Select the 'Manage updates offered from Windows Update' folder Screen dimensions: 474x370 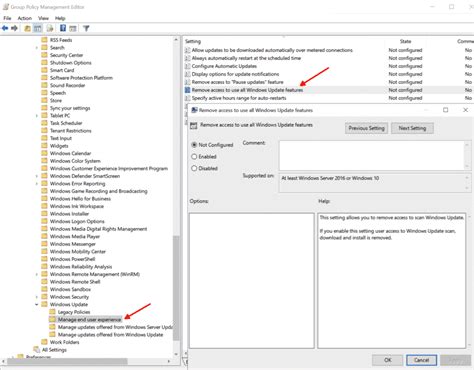tap(110, 335)
